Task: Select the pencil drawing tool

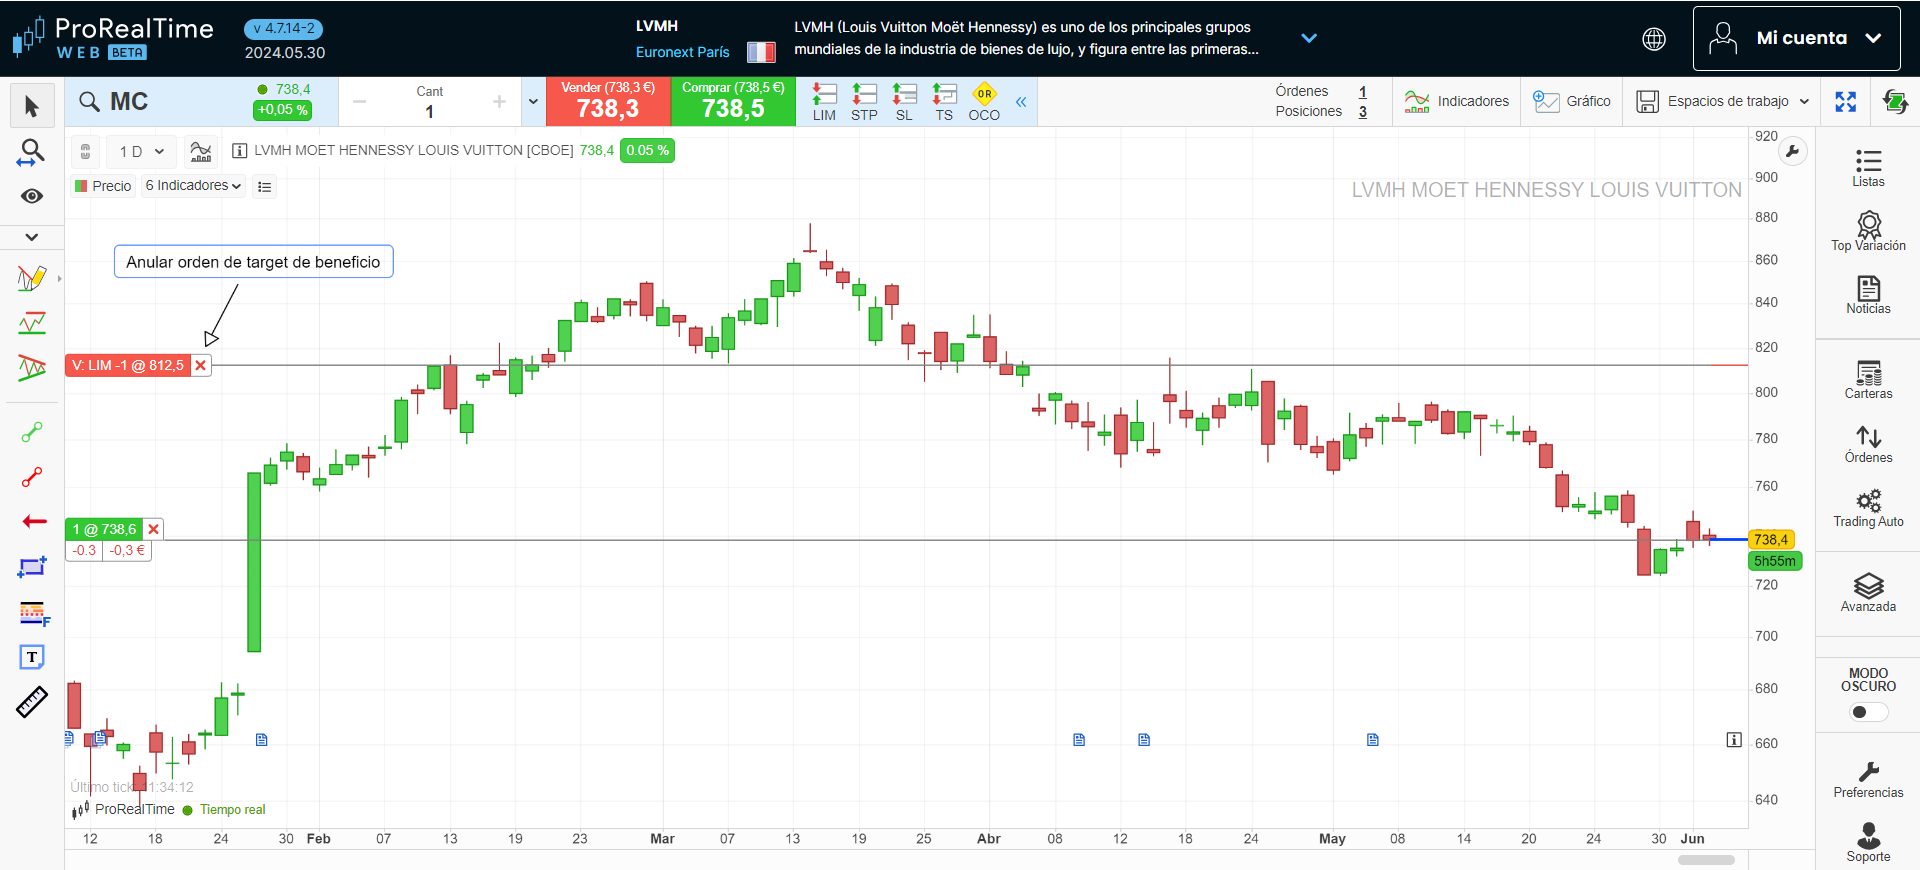Action: (32, 278)
